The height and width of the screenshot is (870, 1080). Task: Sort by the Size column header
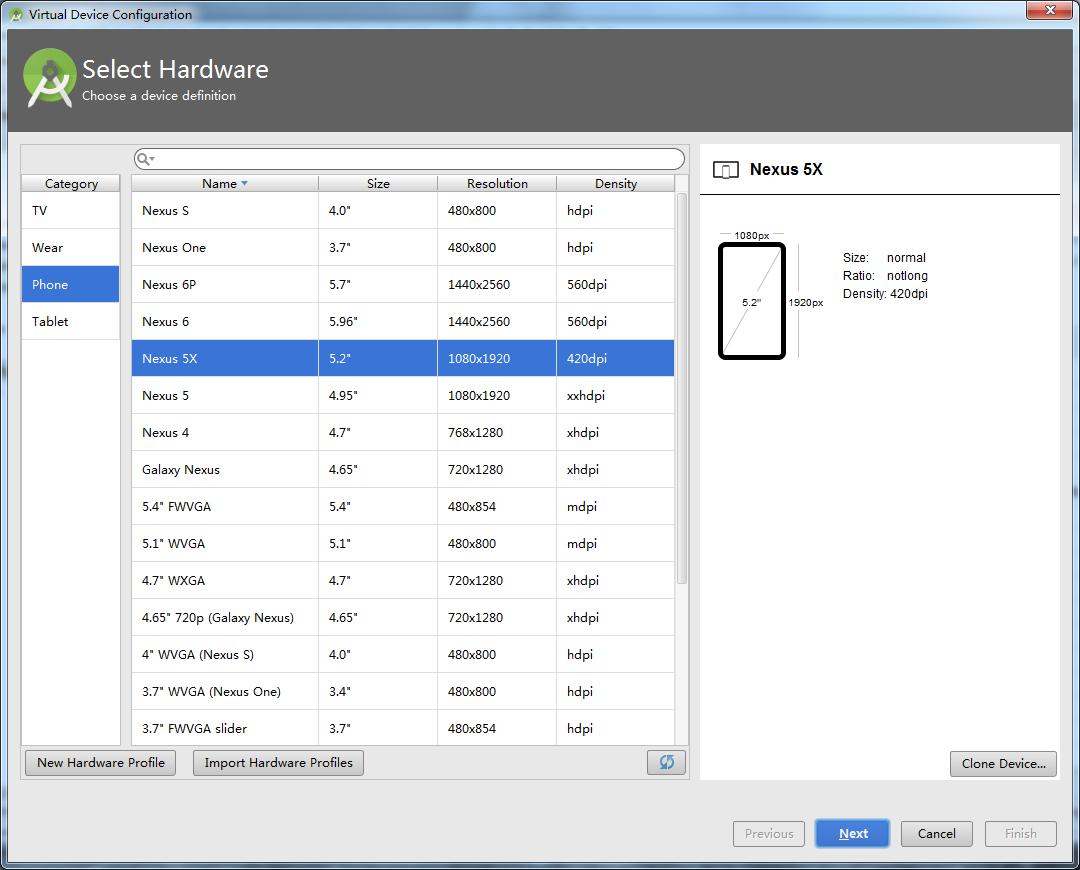tap(377, 183)
